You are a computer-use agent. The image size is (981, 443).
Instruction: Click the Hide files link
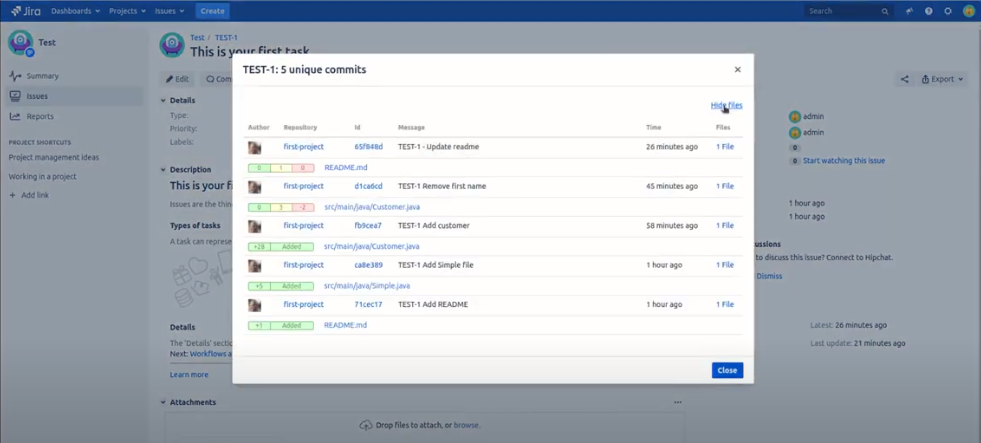tap(726, 105)
